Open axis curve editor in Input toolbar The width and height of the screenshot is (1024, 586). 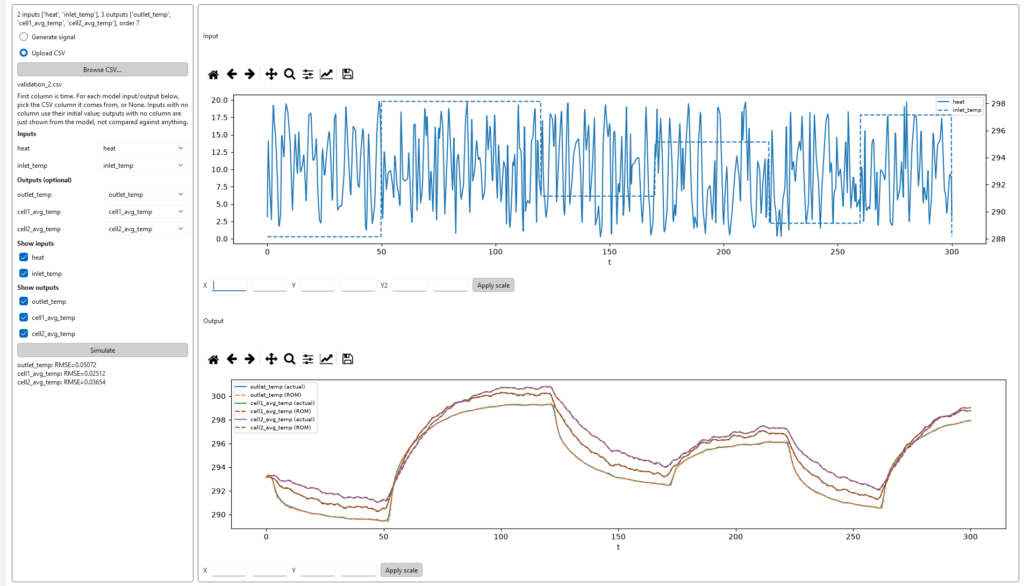pos(326,74)
